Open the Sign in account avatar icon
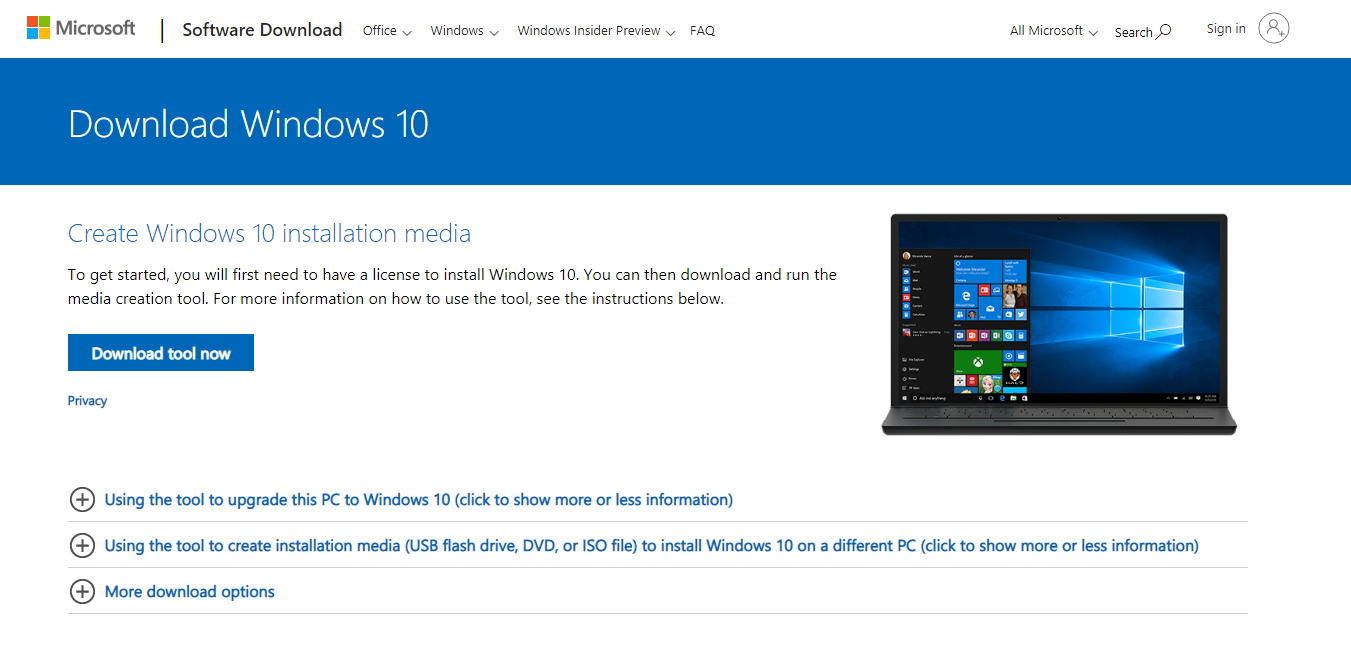The width and height of the screenshot is (1351, 654). pos(1274,28)
